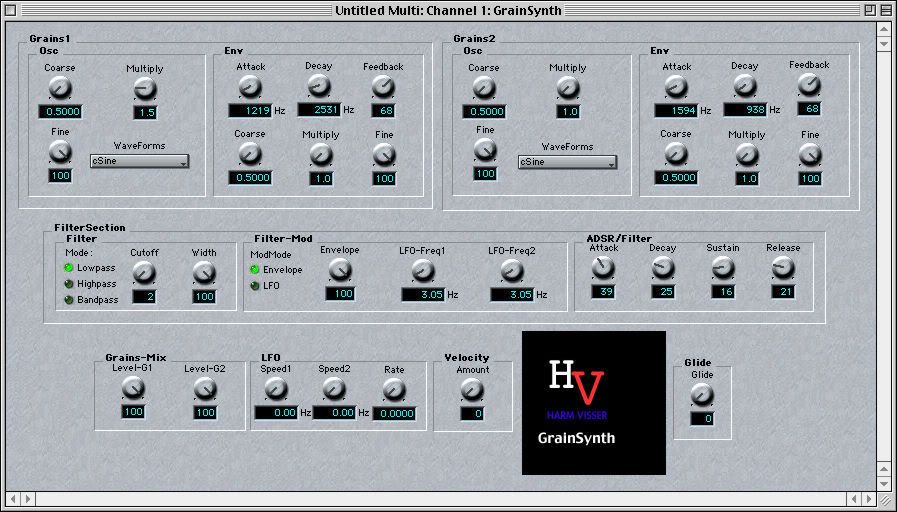Click Grains1 Env Attack knob

click(x=250, y=87)
